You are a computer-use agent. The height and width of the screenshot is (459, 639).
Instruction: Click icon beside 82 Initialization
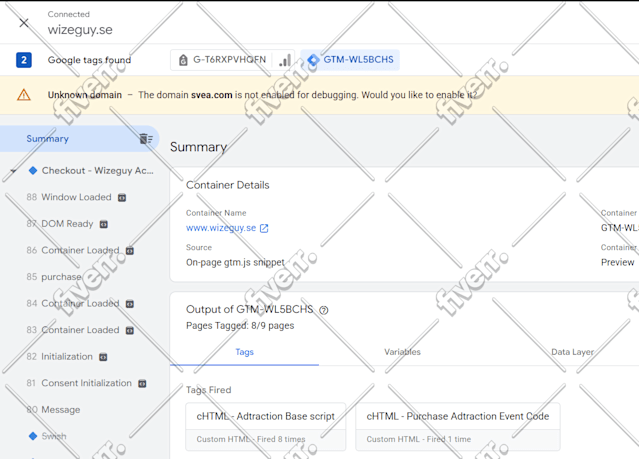click(104, 357)
